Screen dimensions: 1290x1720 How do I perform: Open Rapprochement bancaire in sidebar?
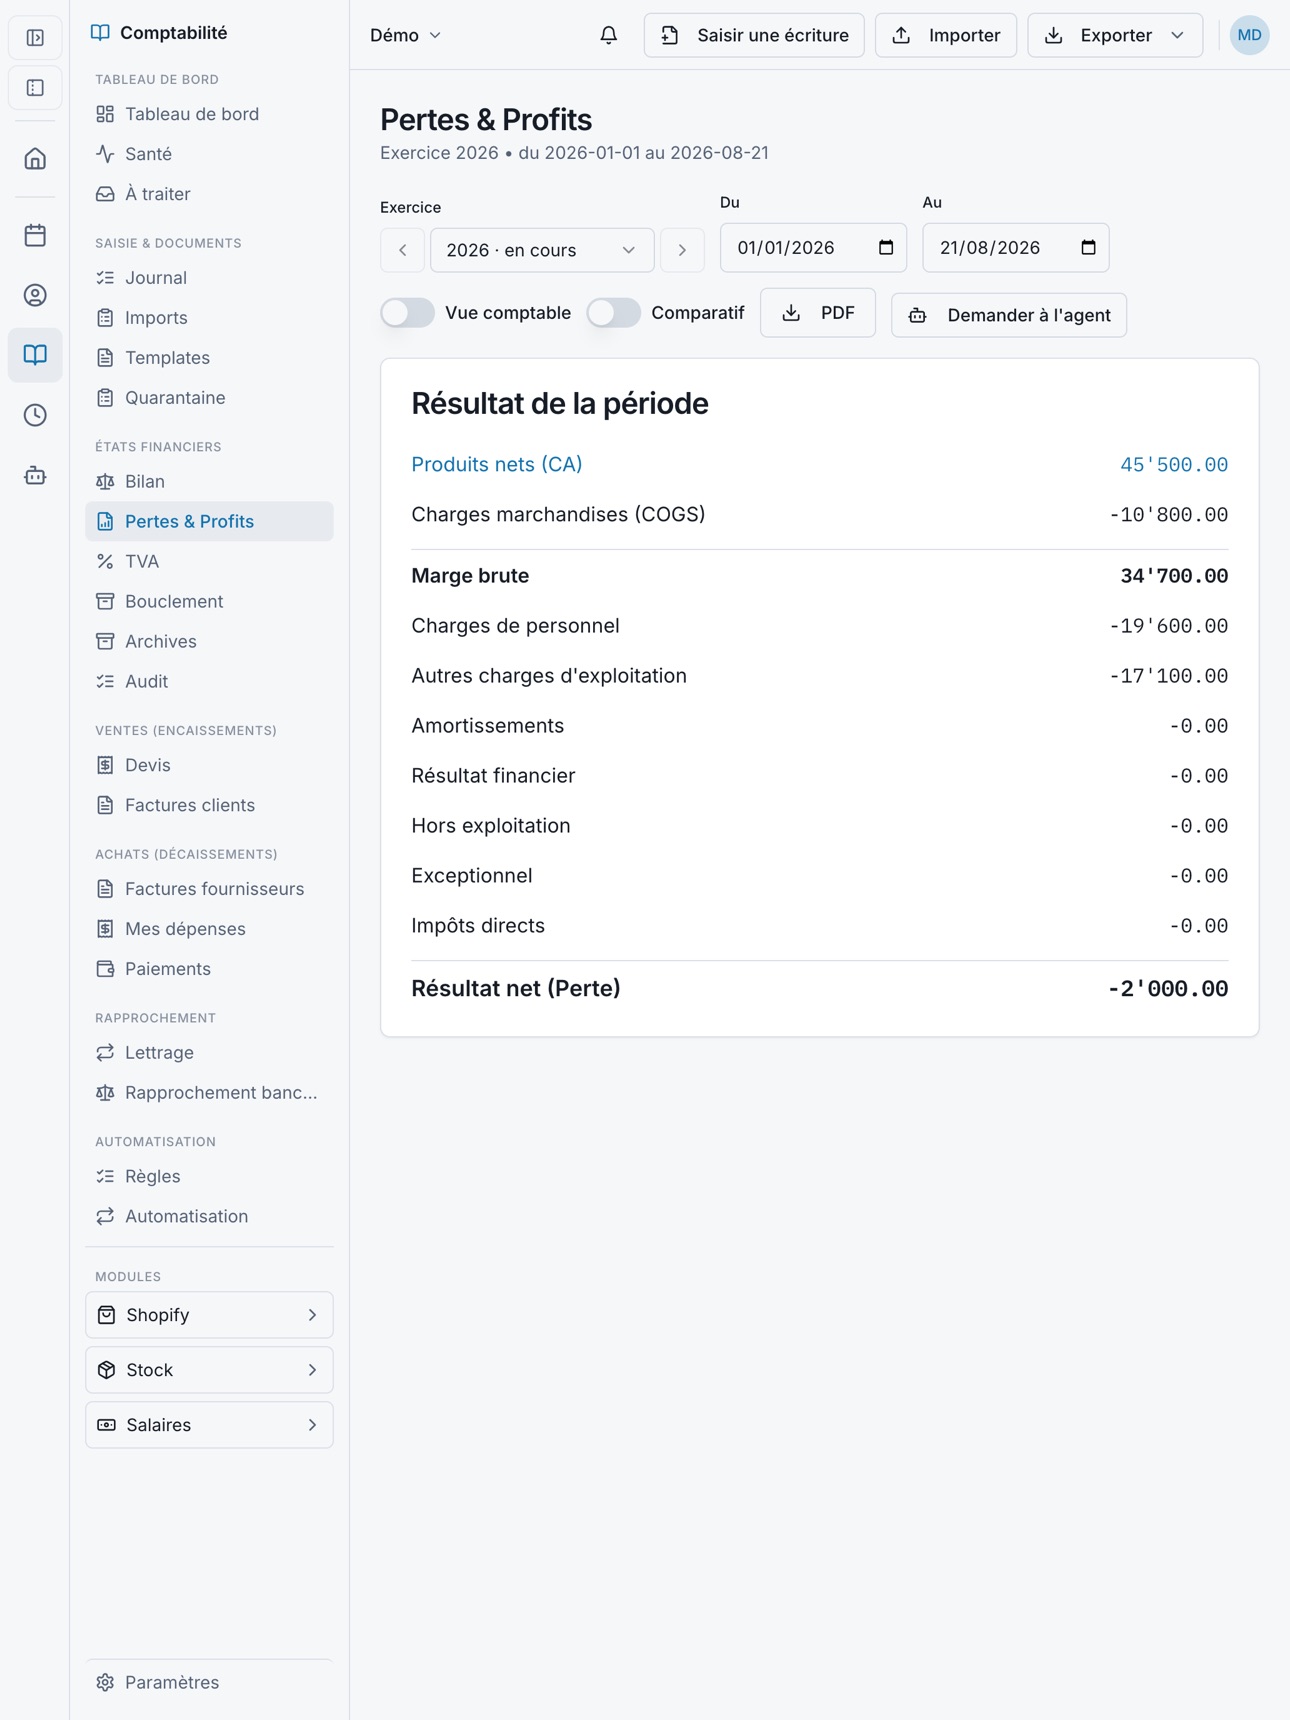[209, 1093]
